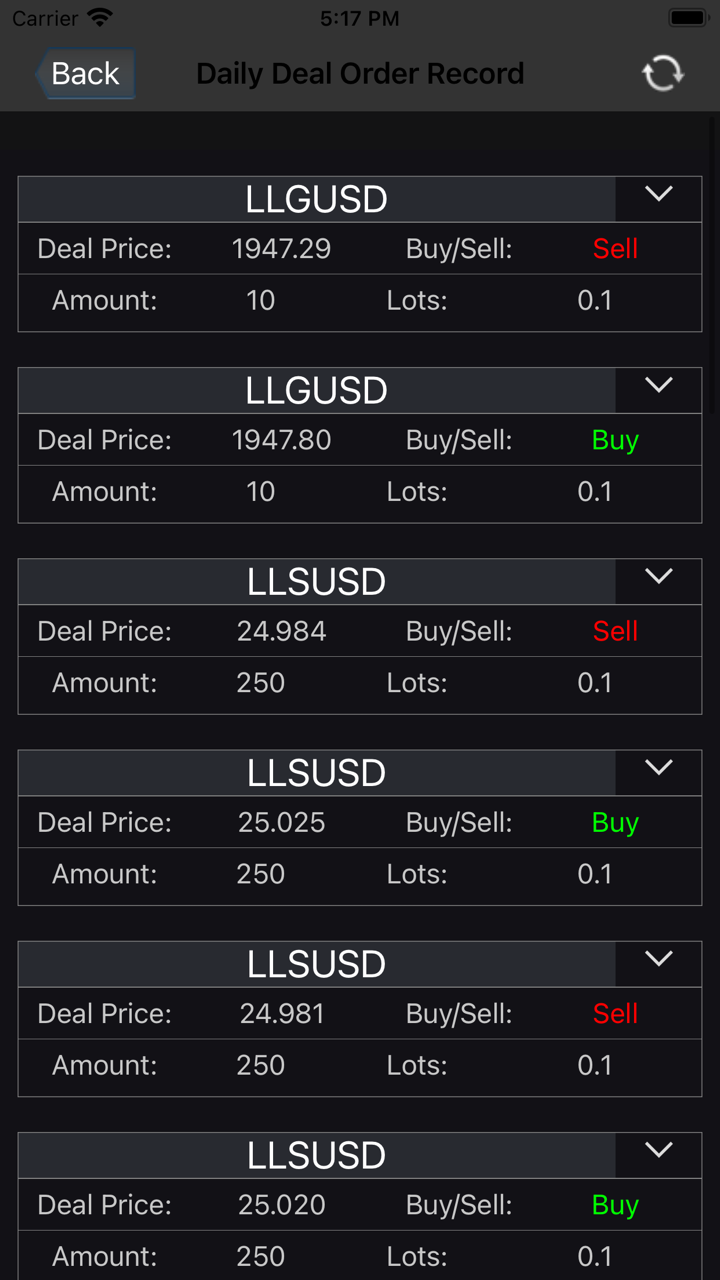Click the deal price value 24.981
Viewport: 720px width, 1280px height.
[282, 1014]
